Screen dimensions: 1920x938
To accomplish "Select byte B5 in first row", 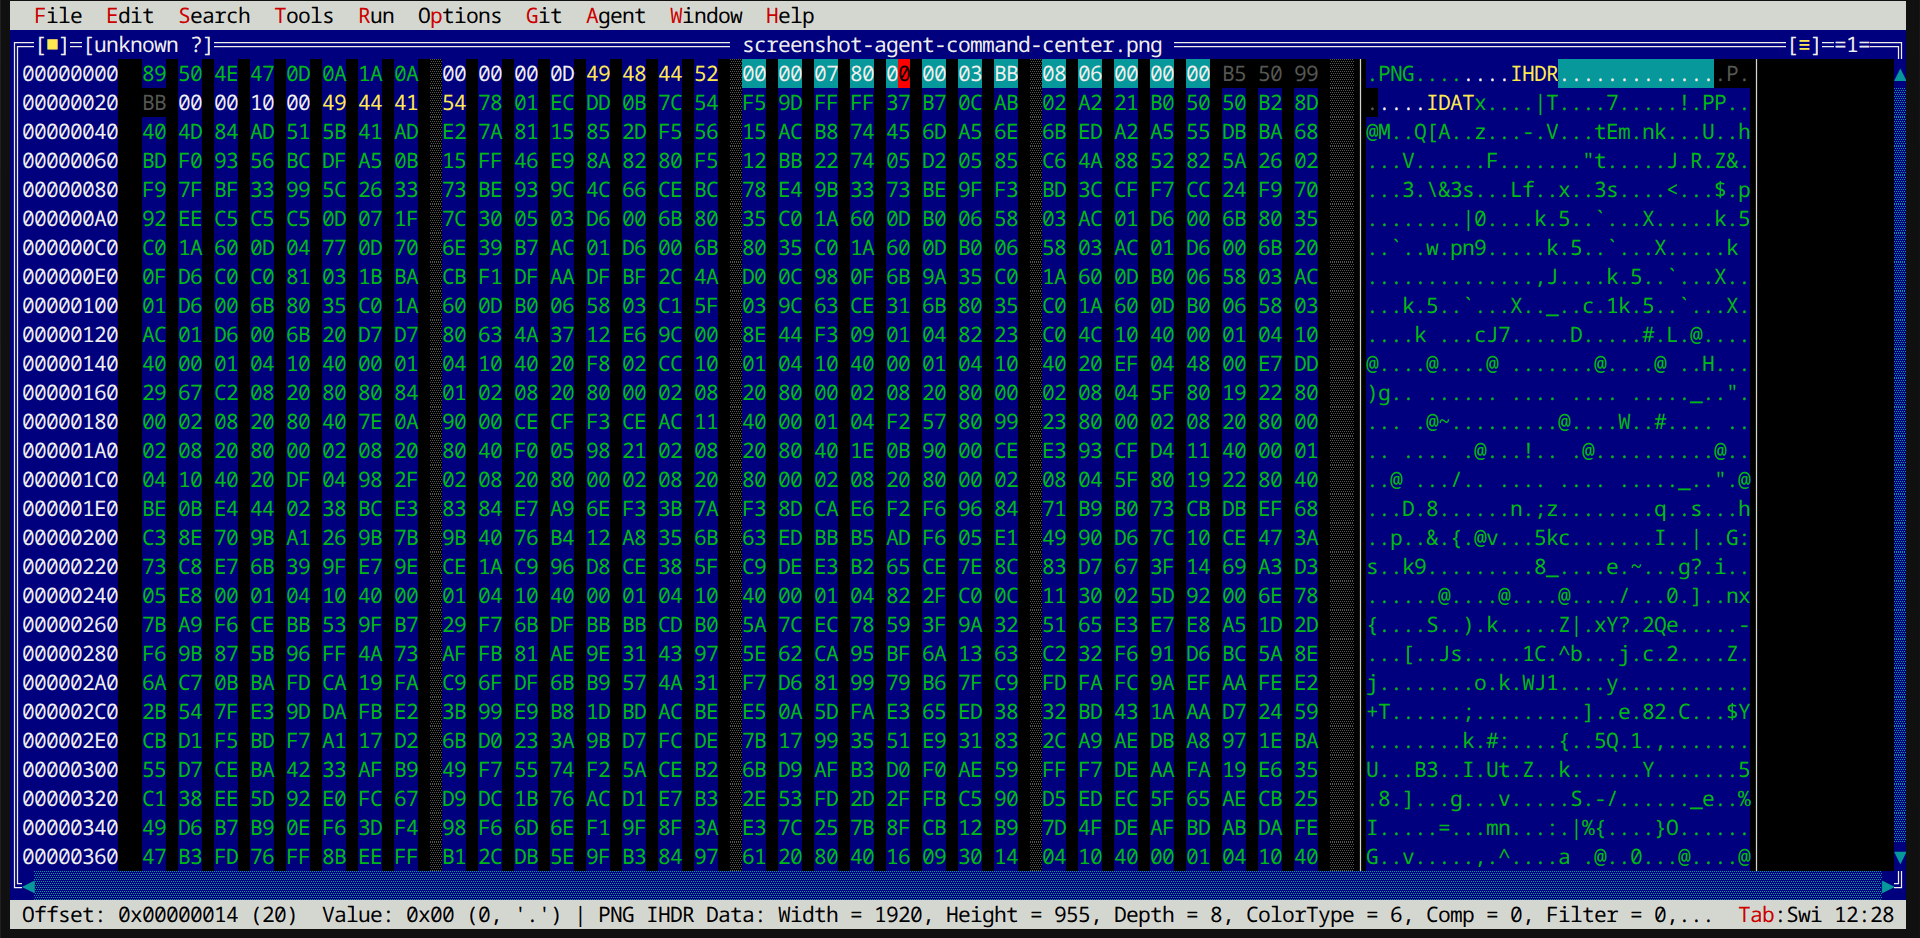I will coord(1234,74).
